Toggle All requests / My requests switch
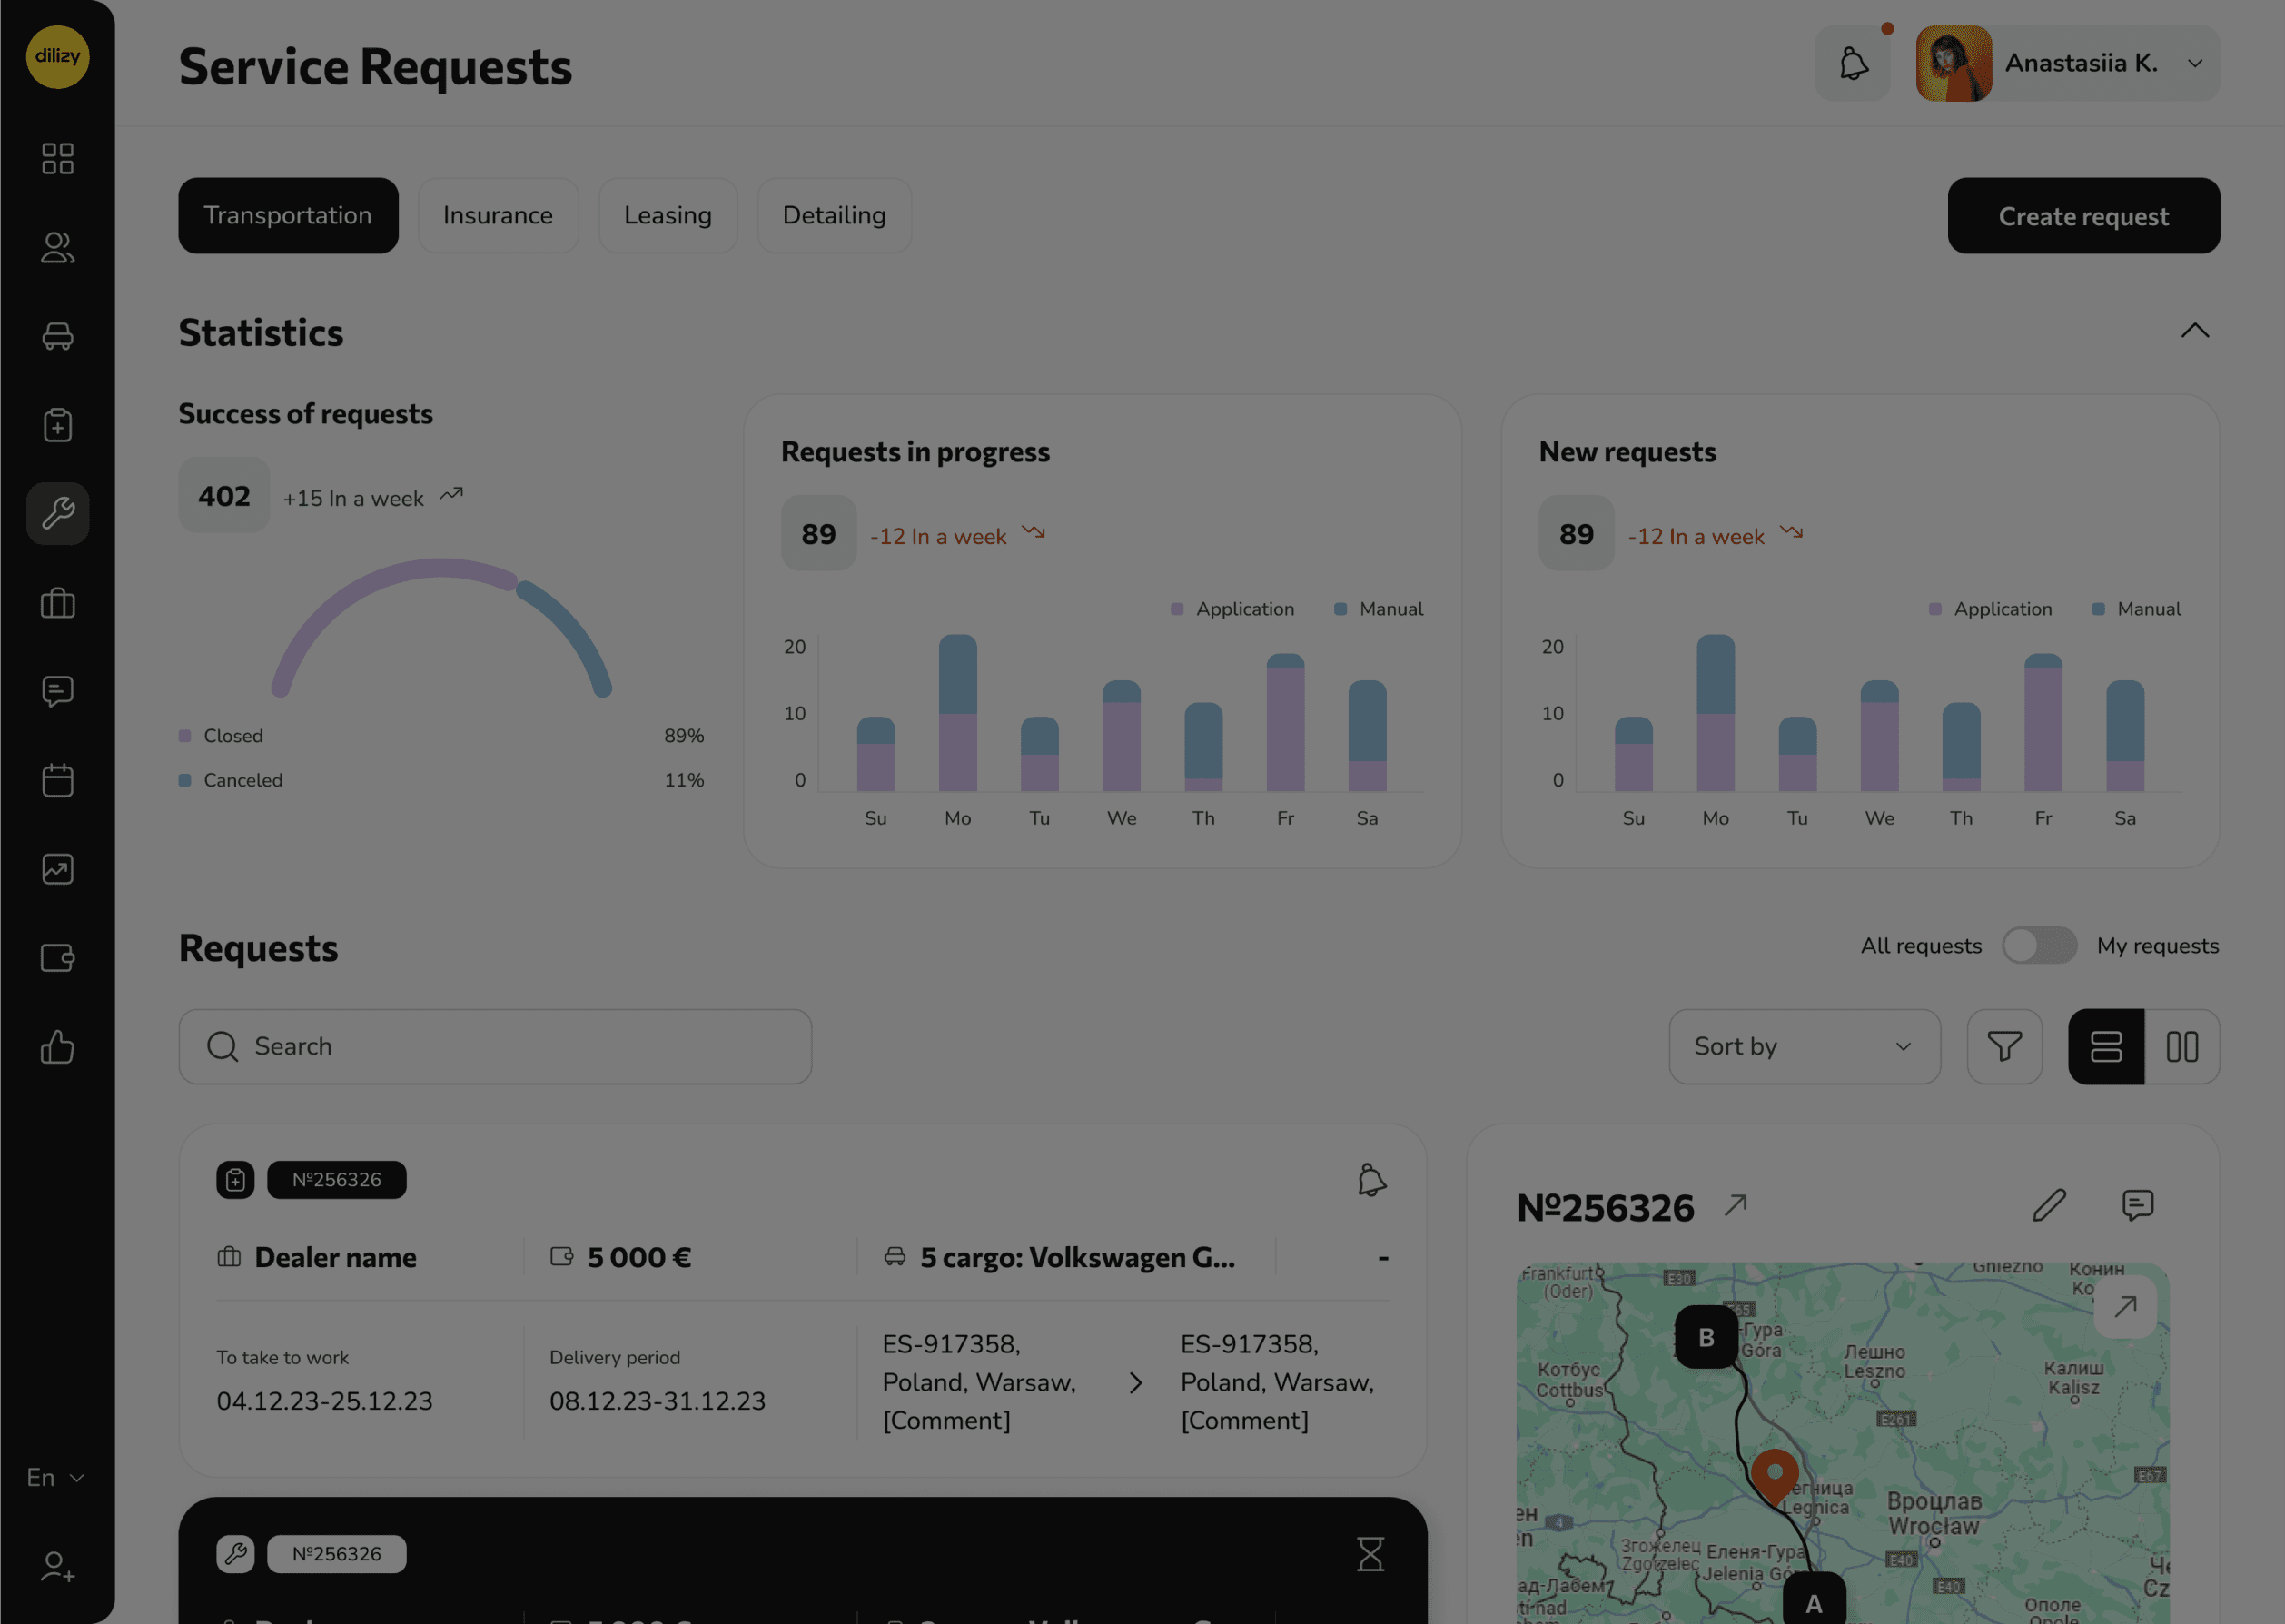The image size is (2285, 1624). tap(2039, 945)
